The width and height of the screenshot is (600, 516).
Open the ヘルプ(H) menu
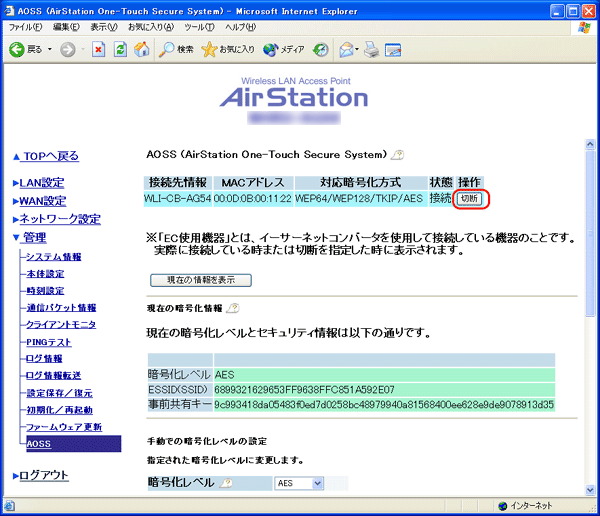[240, 27]
